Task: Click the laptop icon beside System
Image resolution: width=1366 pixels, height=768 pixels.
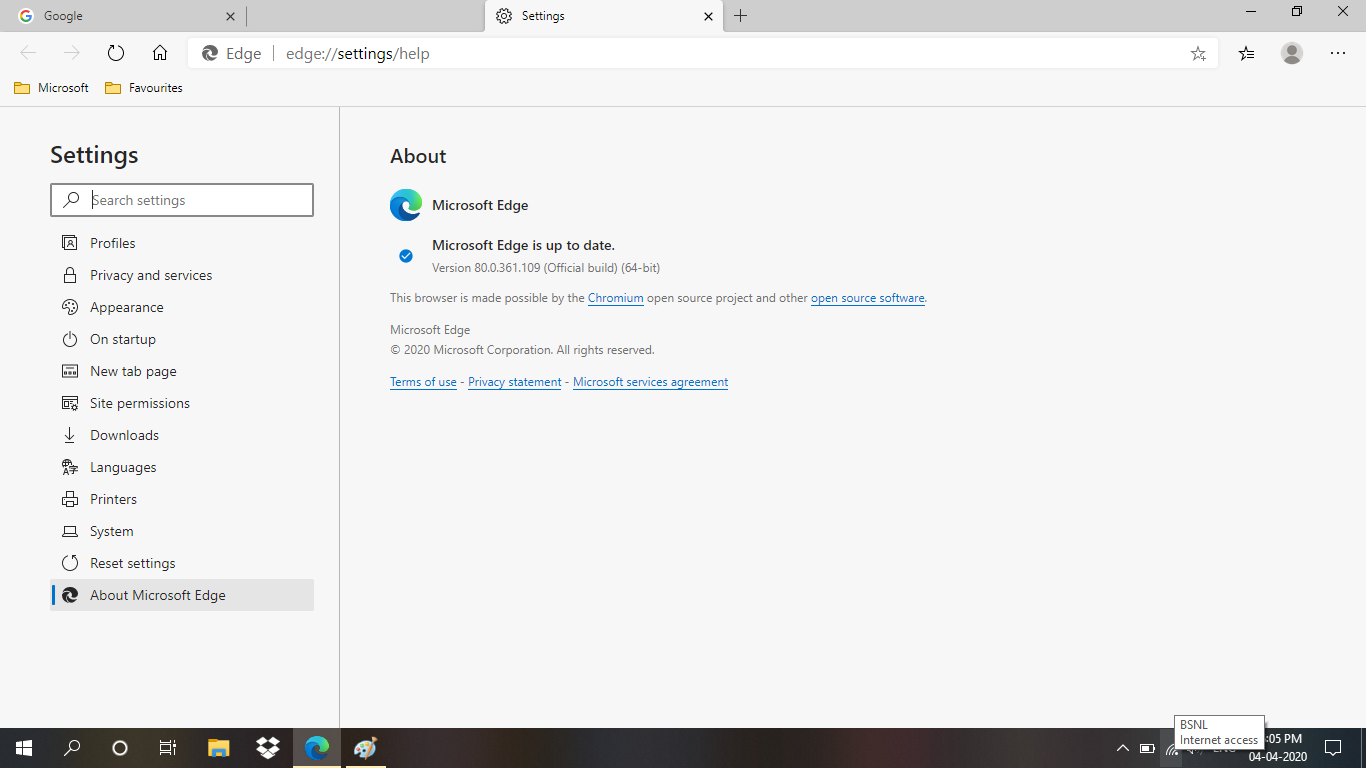Action: click(x=70, y=531)
